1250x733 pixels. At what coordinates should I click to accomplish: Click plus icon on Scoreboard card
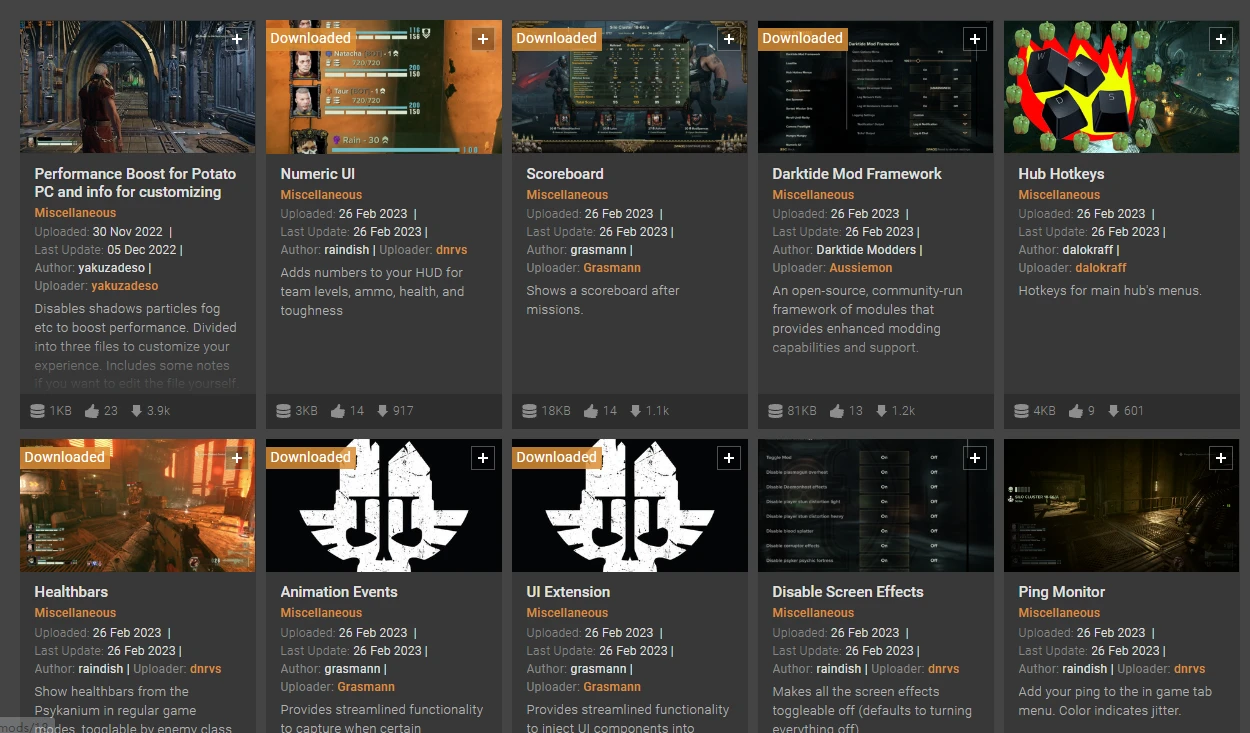(729, 39)
